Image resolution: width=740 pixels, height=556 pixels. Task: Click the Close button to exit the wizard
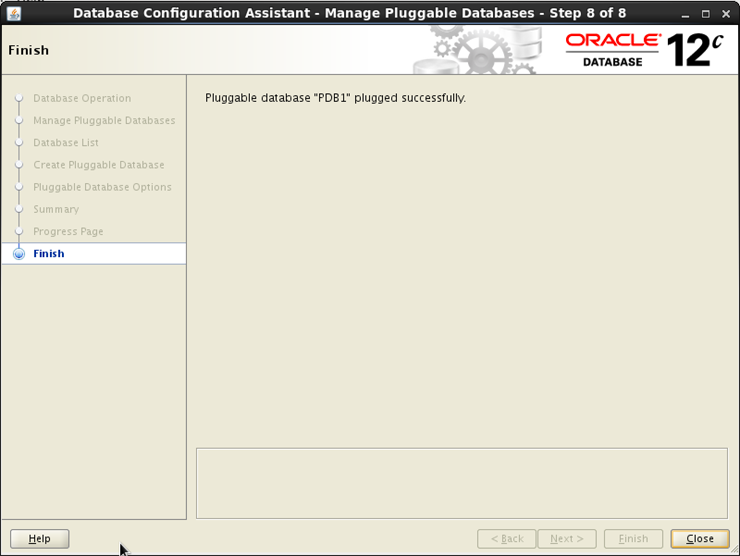point(700,539)
